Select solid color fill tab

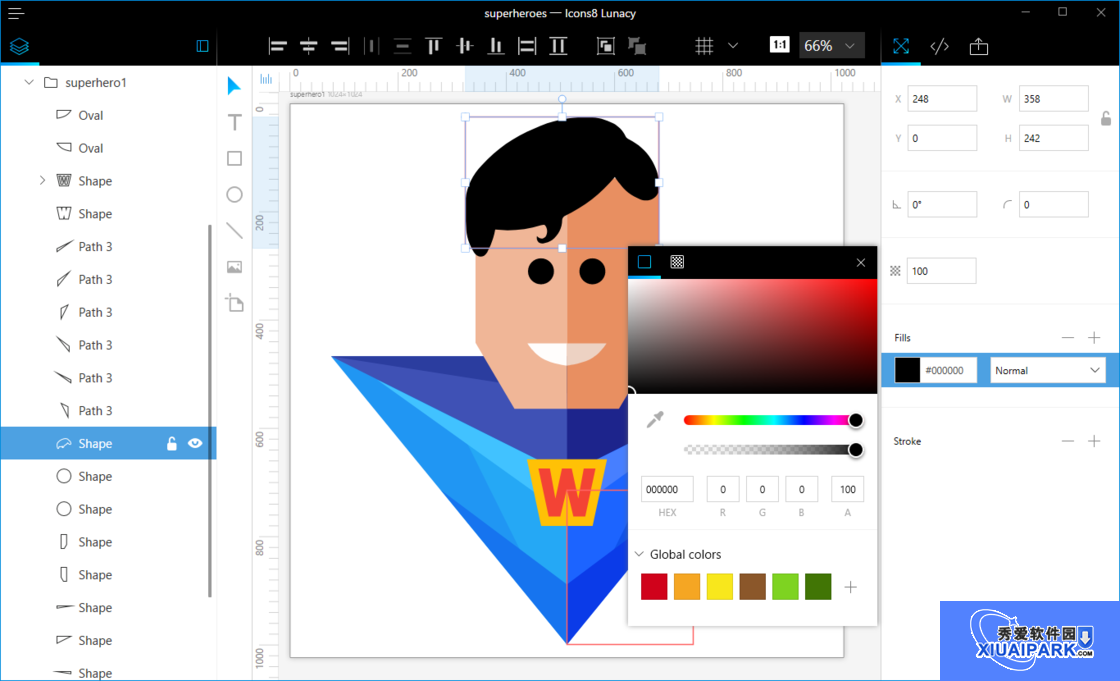(644, 262)
